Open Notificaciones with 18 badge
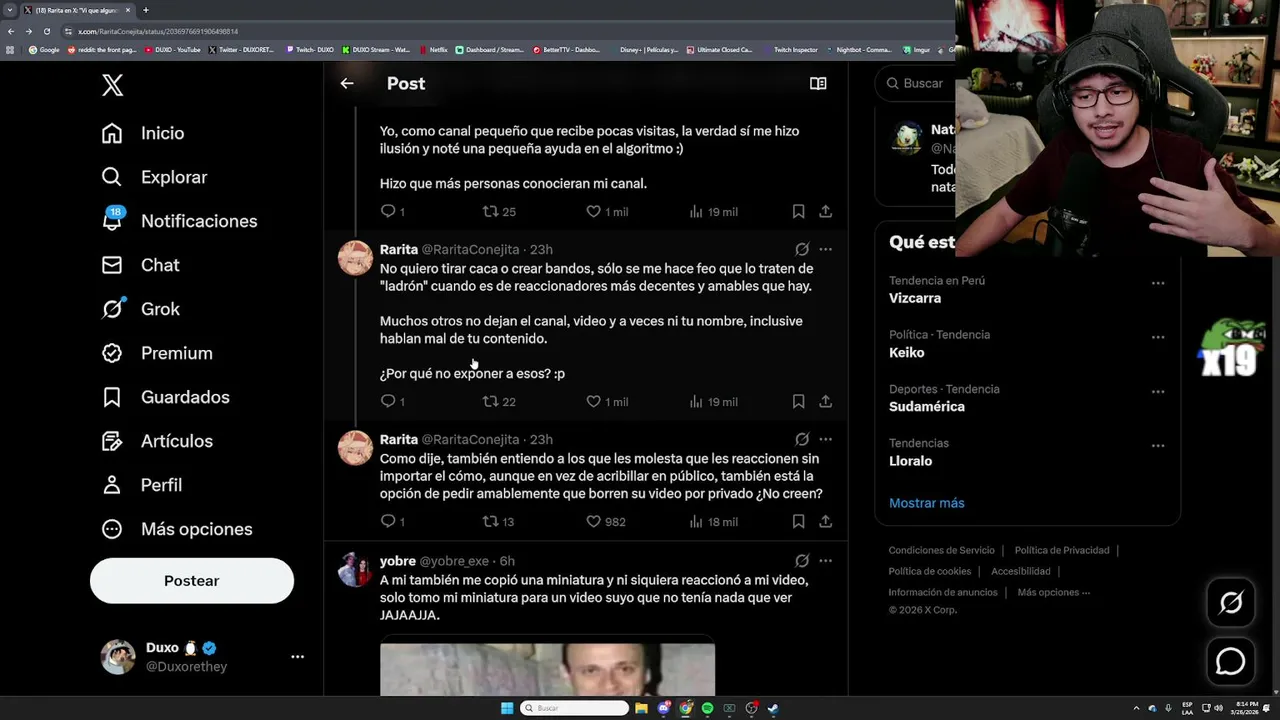This screenshot has height=720, width=1280. [x=179, y=221]
